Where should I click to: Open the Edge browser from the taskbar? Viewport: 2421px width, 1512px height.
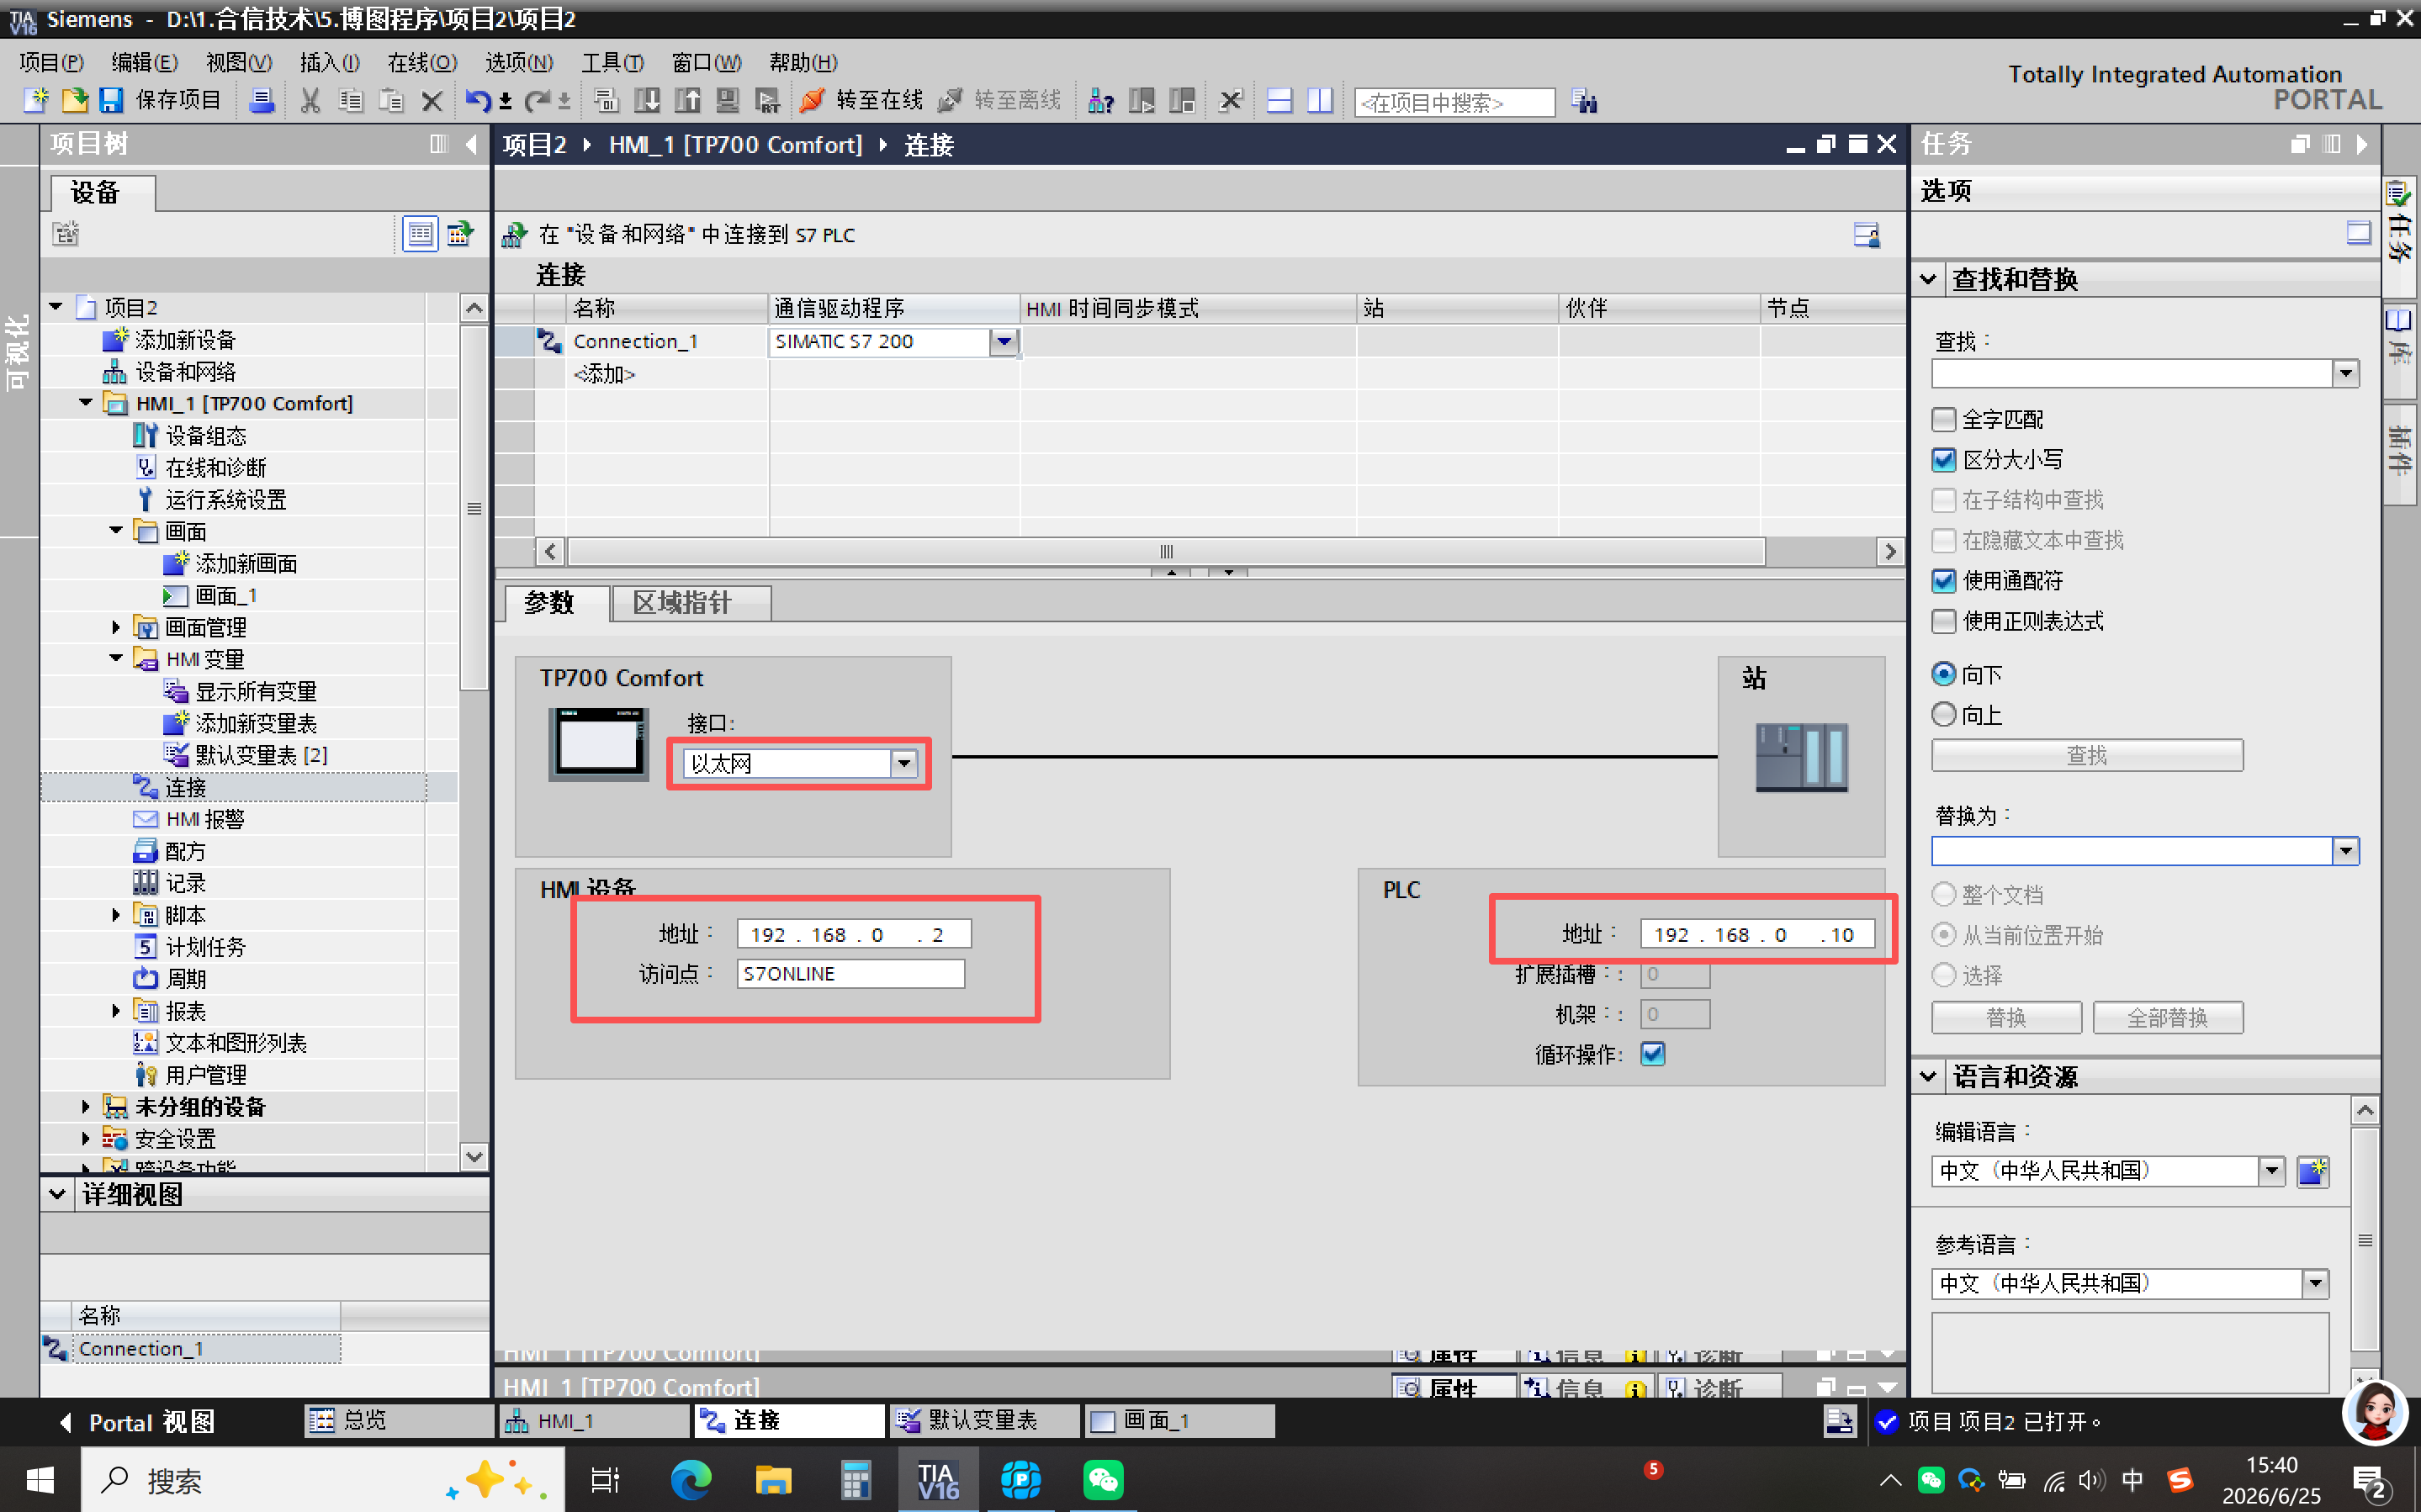point(690,1479)
